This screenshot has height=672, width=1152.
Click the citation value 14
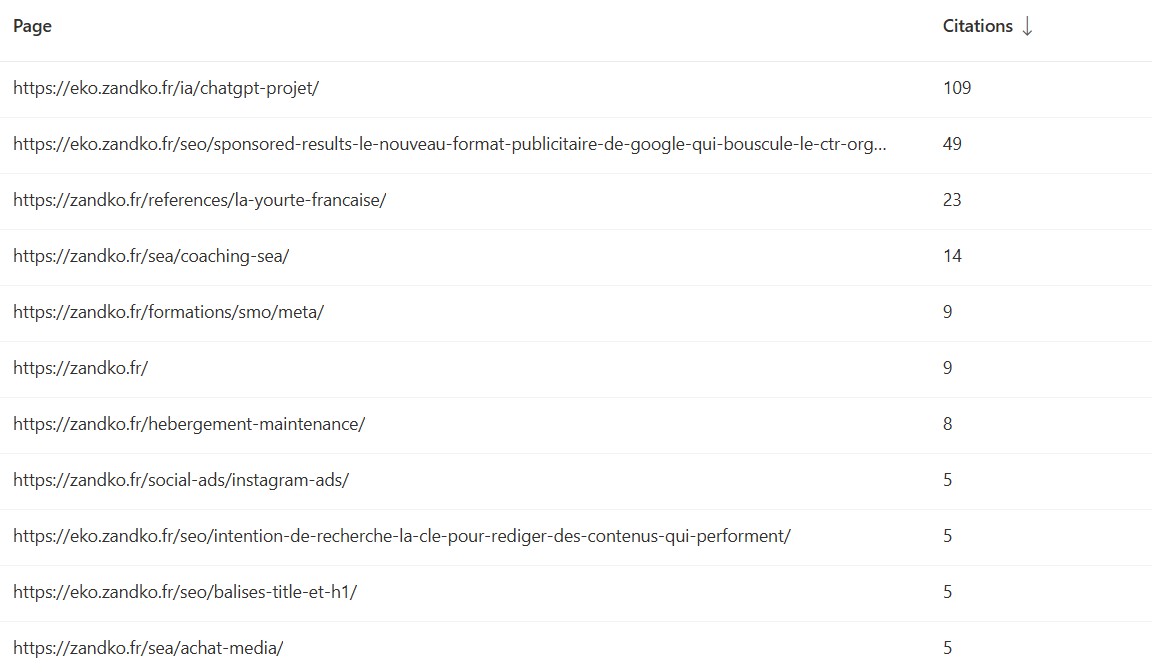(x=952, y=256)
